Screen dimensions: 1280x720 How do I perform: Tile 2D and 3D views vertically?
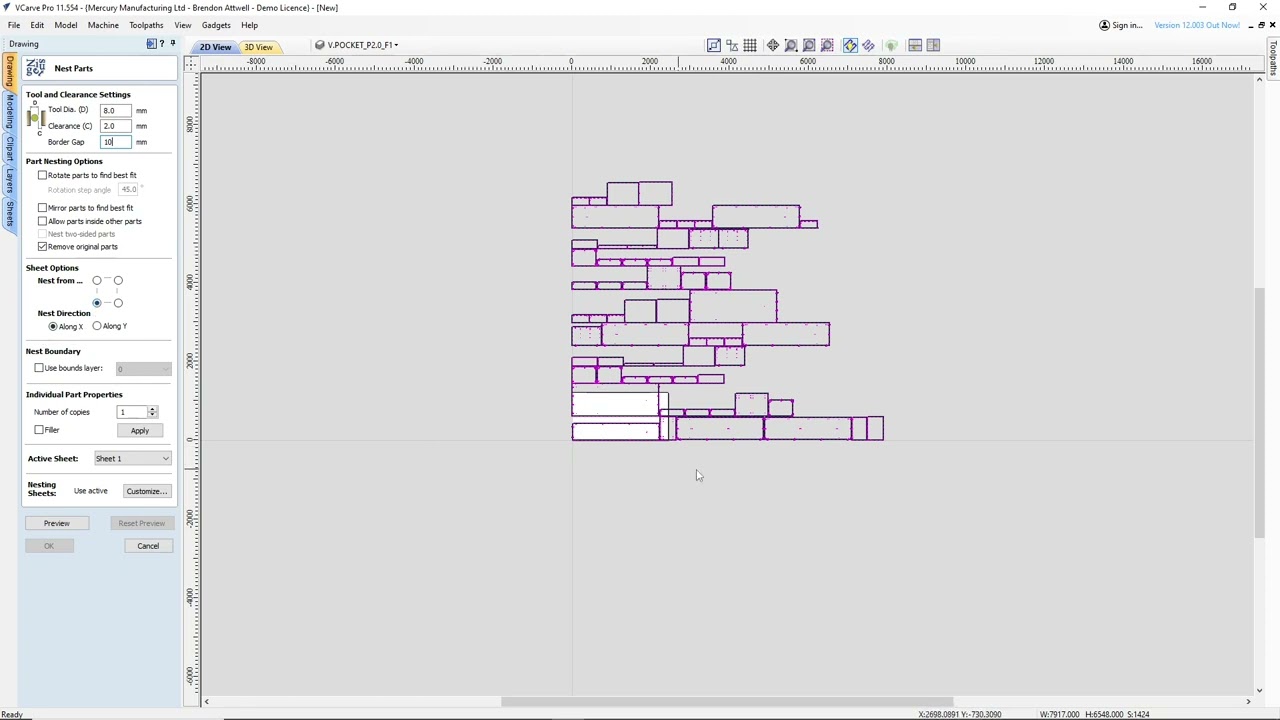coord(933,45)
